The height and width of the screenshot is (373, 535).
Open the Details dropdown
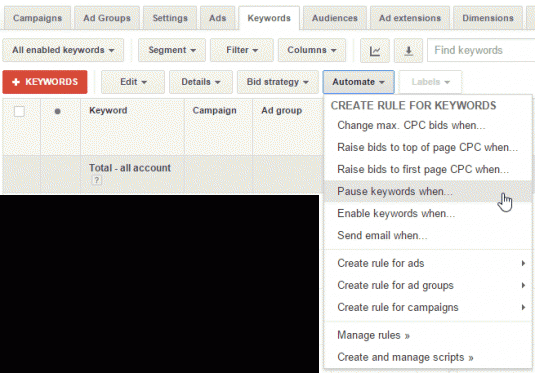click(x=201, y=82)
